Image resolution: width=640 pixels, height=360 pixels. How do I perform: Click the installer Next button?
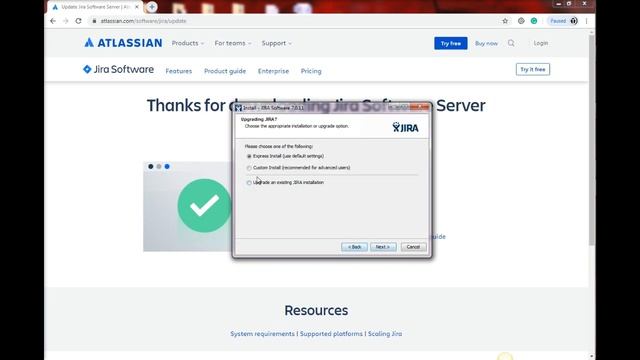(x=383, y=247)
